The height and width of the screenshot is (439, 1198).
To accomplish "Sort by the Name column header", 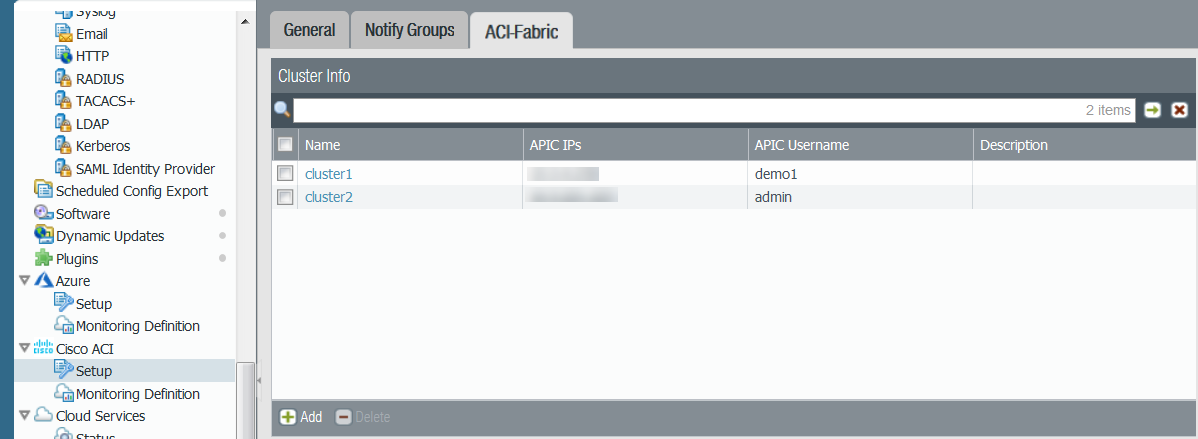I will coord(410,144).
